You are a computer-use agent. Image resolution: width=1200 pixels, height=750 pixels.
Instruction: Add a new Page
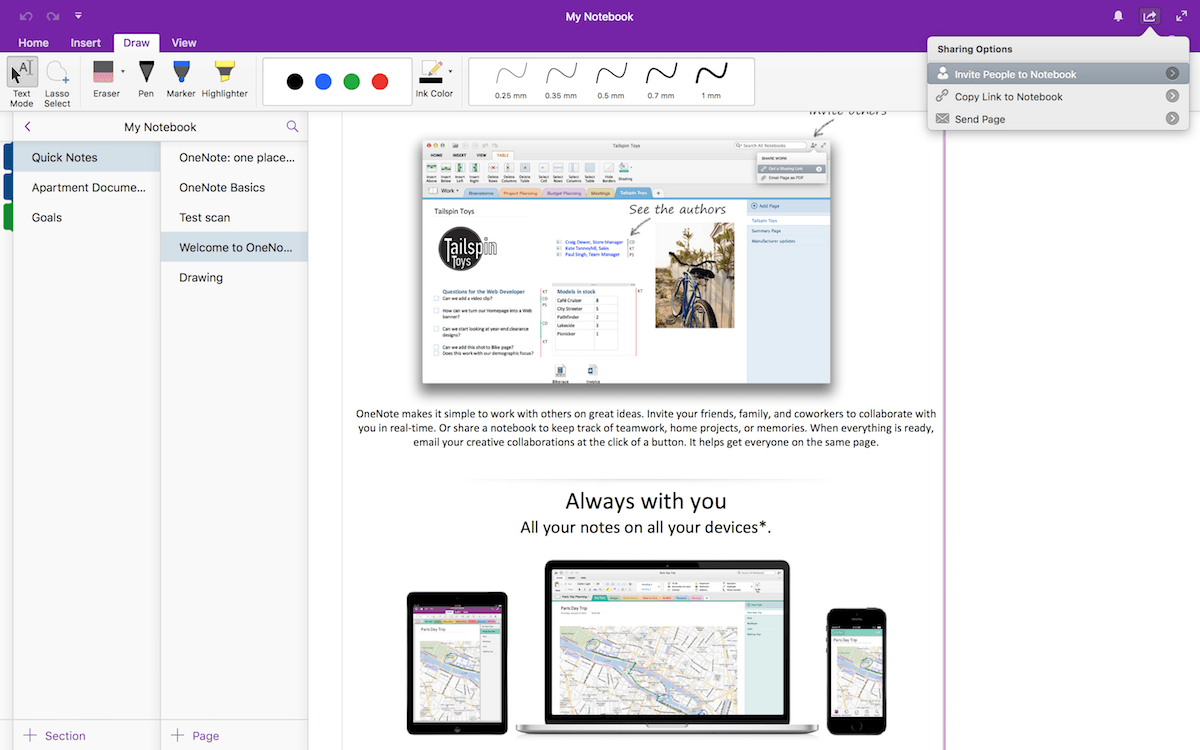coord(195,735)
